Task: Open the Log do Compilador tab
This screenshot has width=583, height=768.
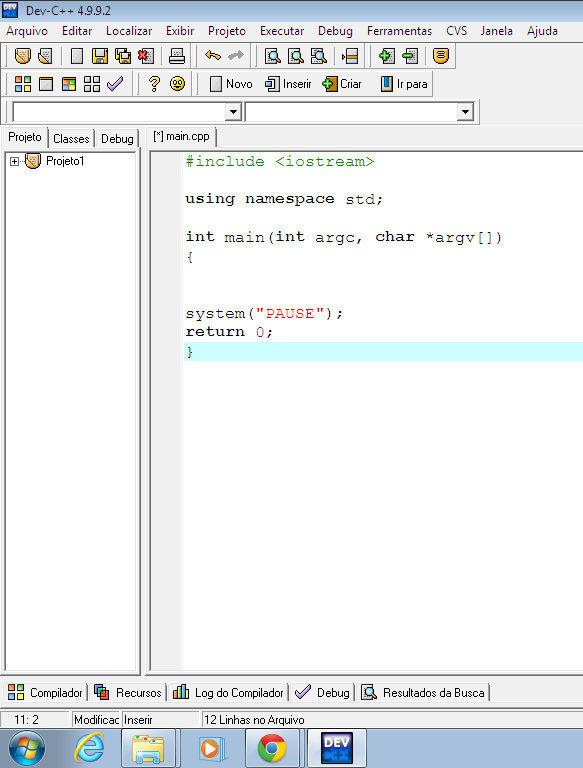Action: pyautogui.click(x=228, y=693)
